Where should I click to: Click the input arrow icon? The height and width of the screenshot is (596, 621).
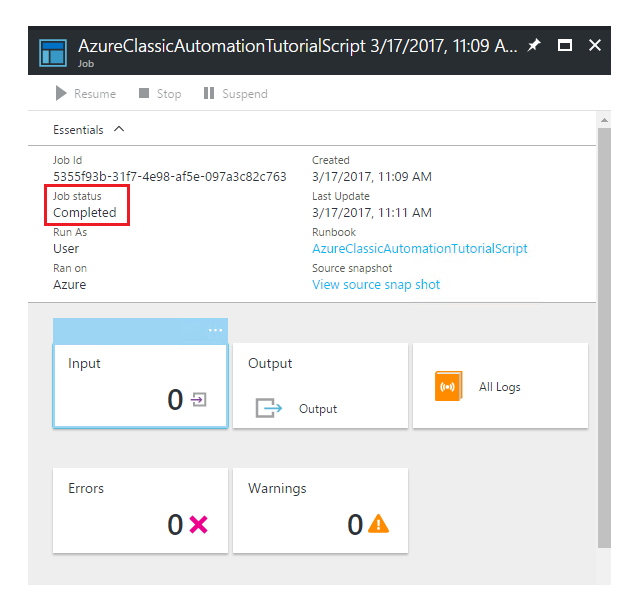[198, 399]
